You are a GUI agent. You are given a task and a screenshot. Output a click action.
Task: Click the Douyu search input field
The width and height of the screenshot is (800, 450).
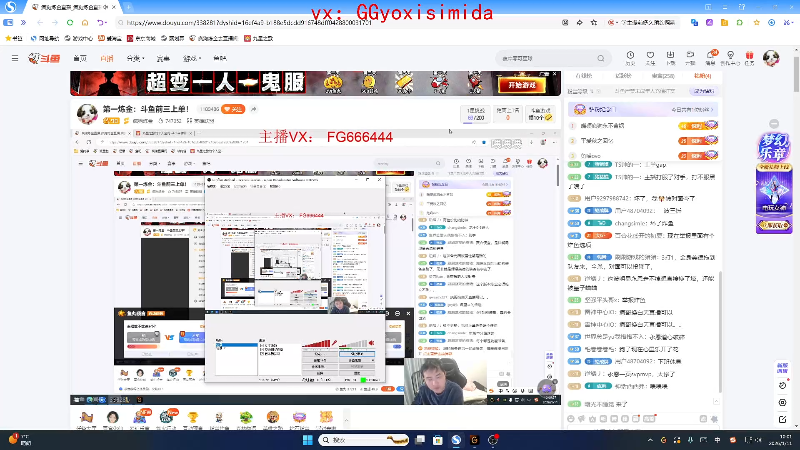tap(546, 59)
